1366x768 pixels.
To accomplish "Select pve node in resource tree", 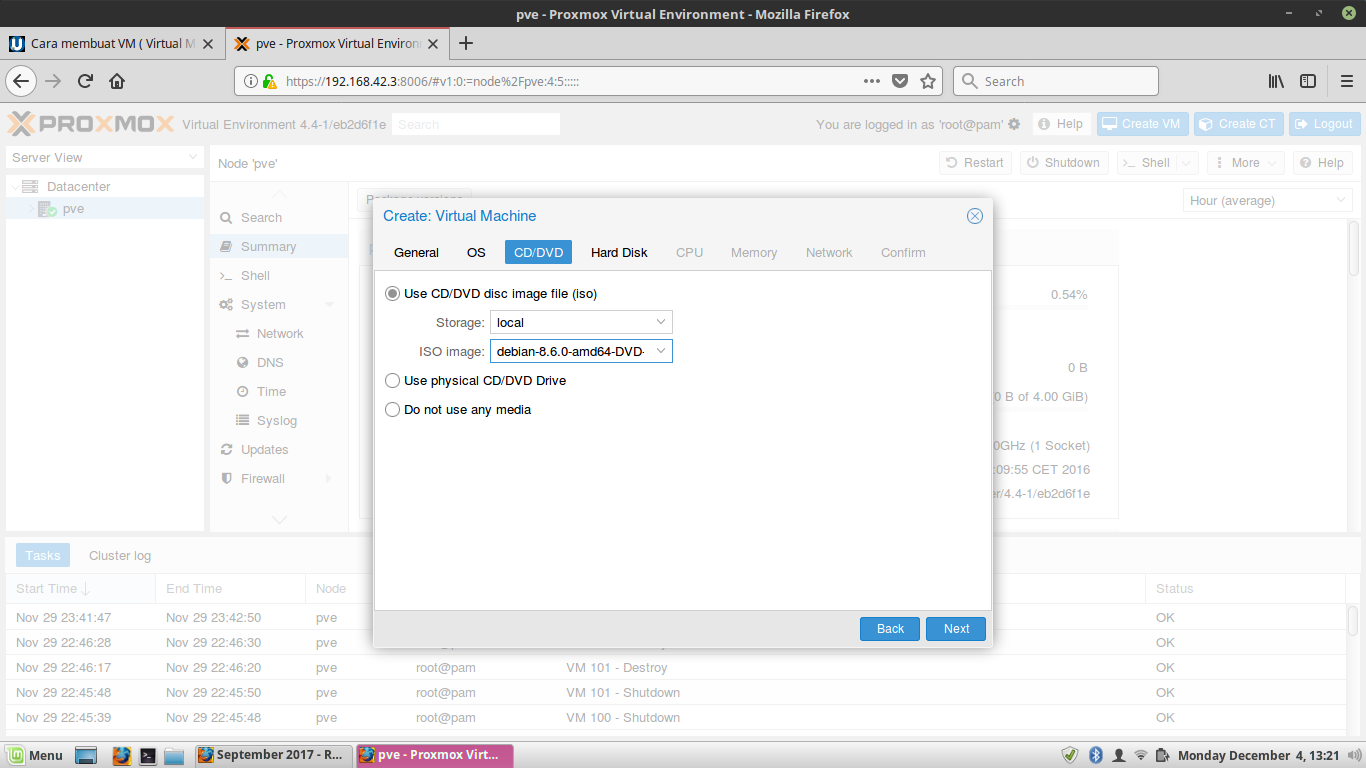I will pos(73,209).
